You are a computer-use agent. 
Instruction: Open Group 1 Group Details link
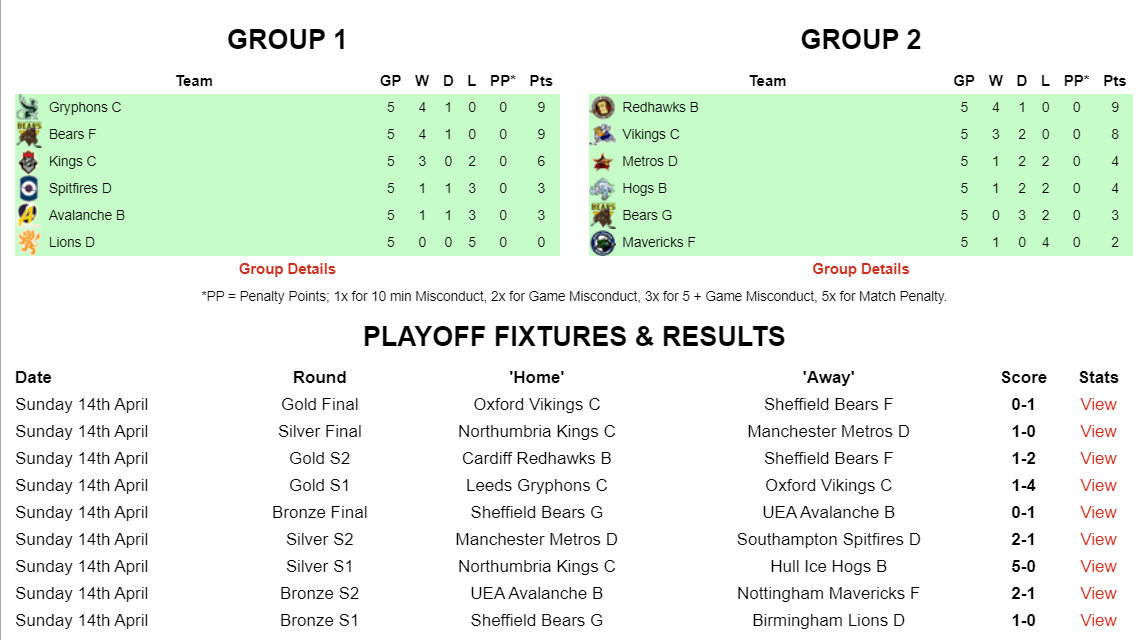287,269
